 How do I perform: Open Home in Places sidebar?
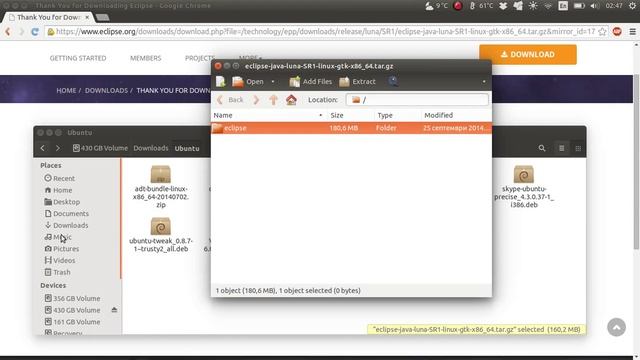58,190
